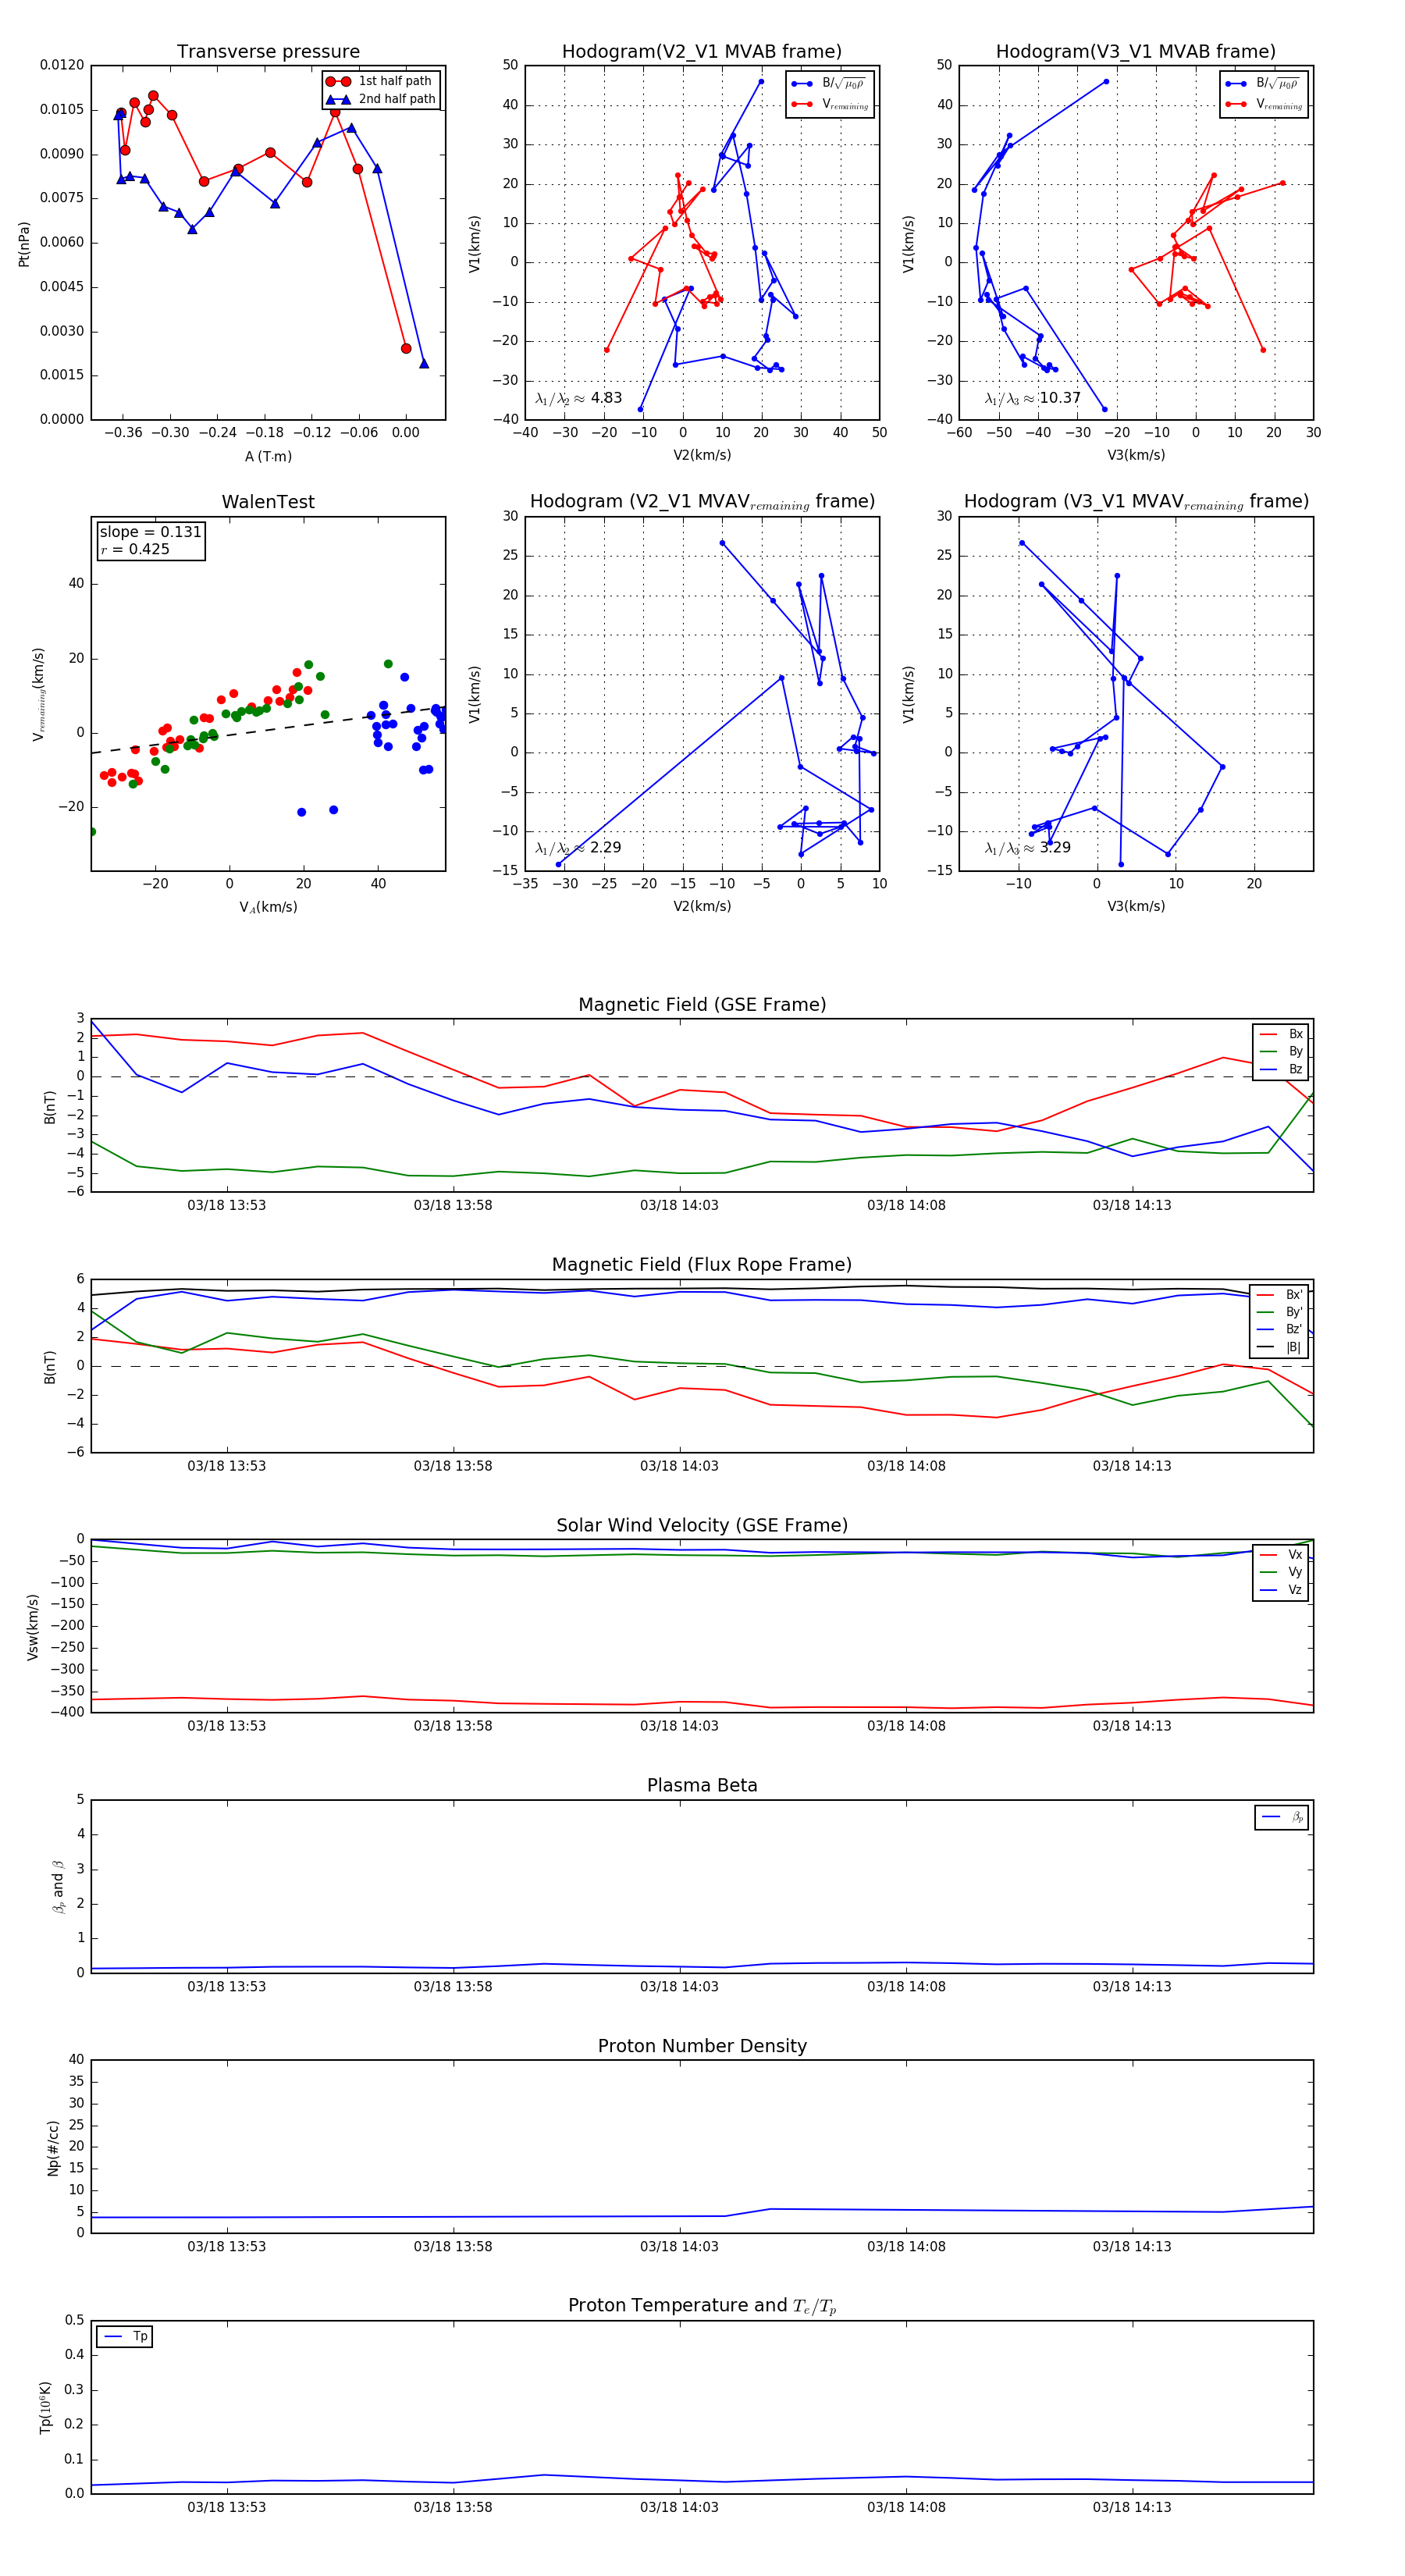Click the 'Hodogram (V3_V1 MVAV remaining frame)' title
The height and width of the screenshot is (2576, 1405).
pyautogui.click(x=1136, y=502)
